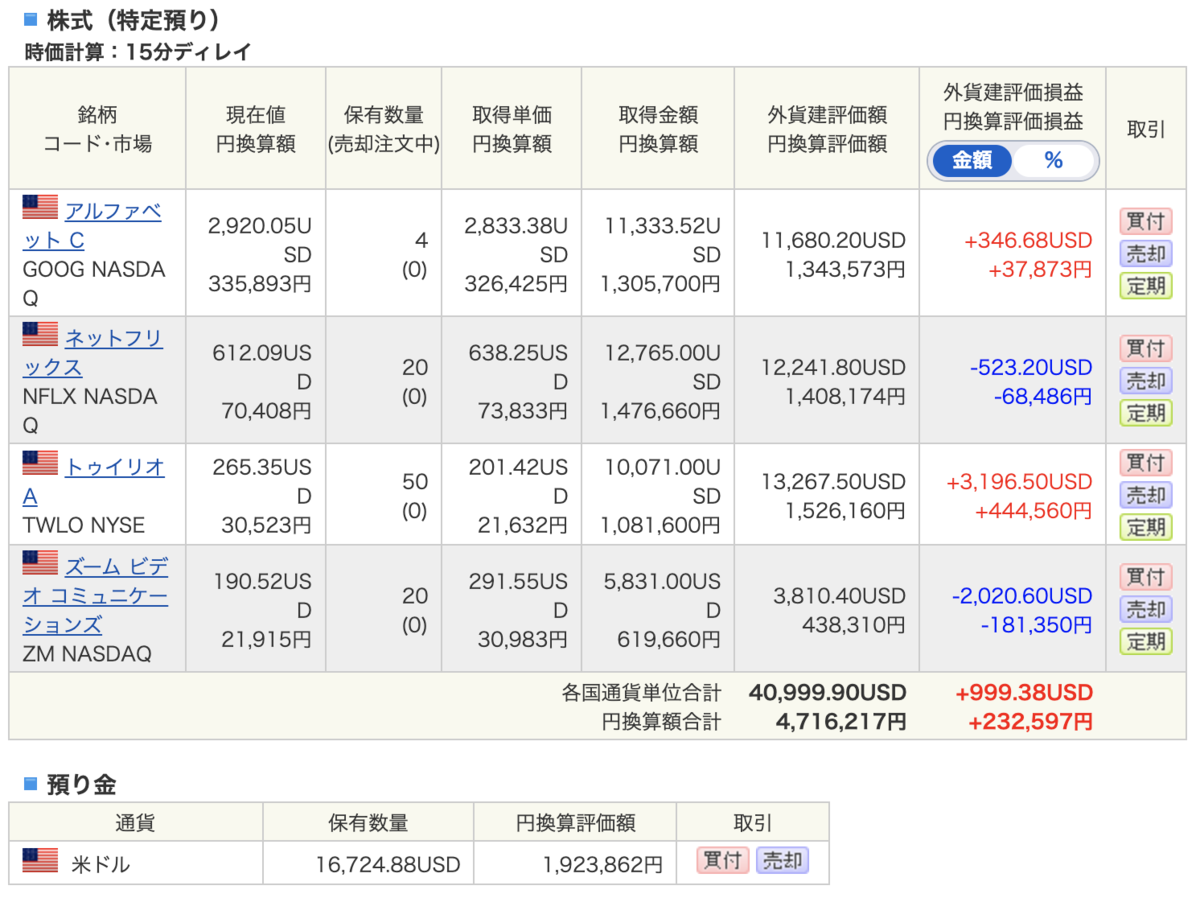Click 定期 button for GOOG row
Screen dimensions: 1200x898
pyautogui.click(x=1146, y=285)
